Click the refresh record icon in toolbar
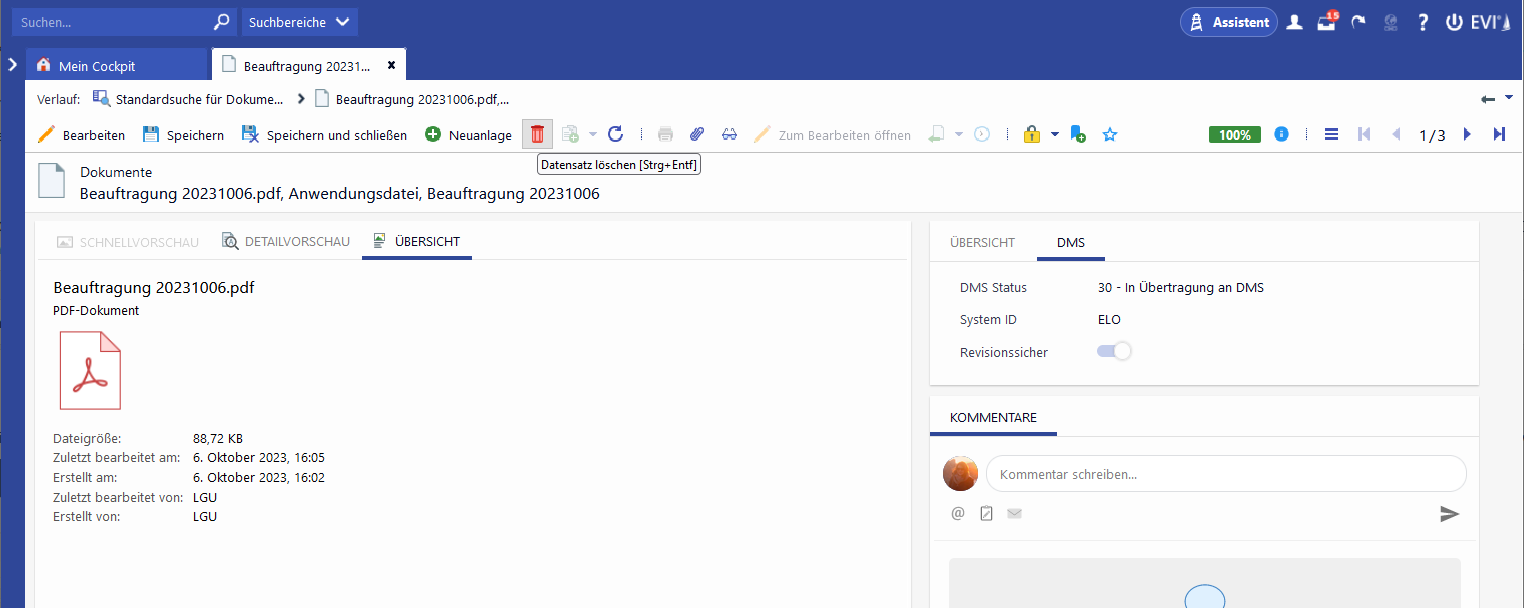This screenshot has height=608, width=1524. point(616,134)
